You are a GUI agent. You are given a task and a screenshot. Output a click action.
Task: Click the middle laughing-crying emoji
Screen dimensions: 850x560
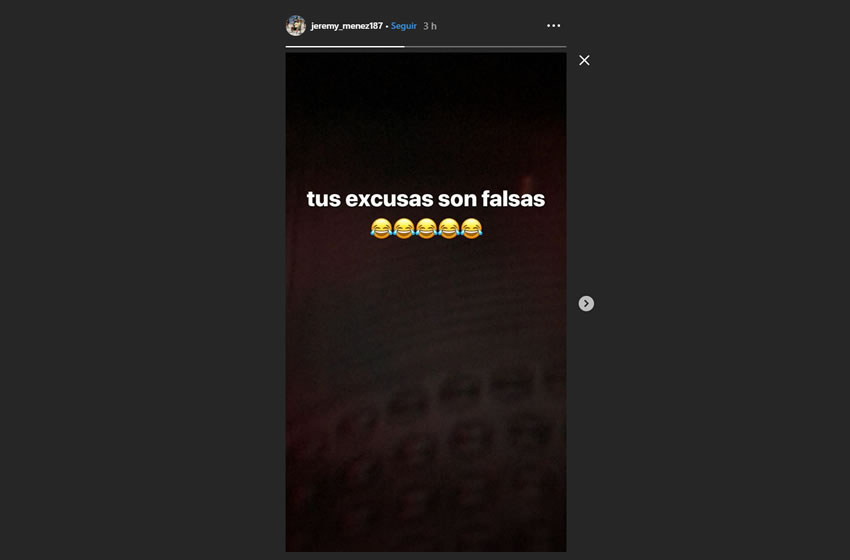(x=426, y=228)
